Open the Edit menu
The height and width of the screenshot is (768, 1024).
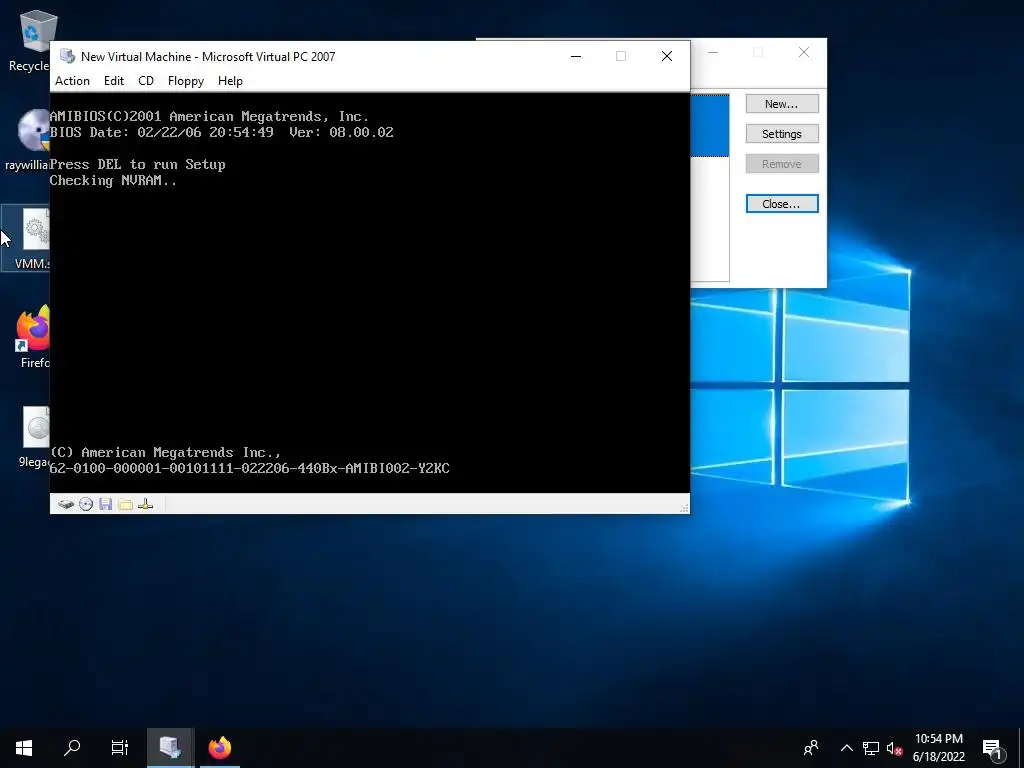pos(114,81)
